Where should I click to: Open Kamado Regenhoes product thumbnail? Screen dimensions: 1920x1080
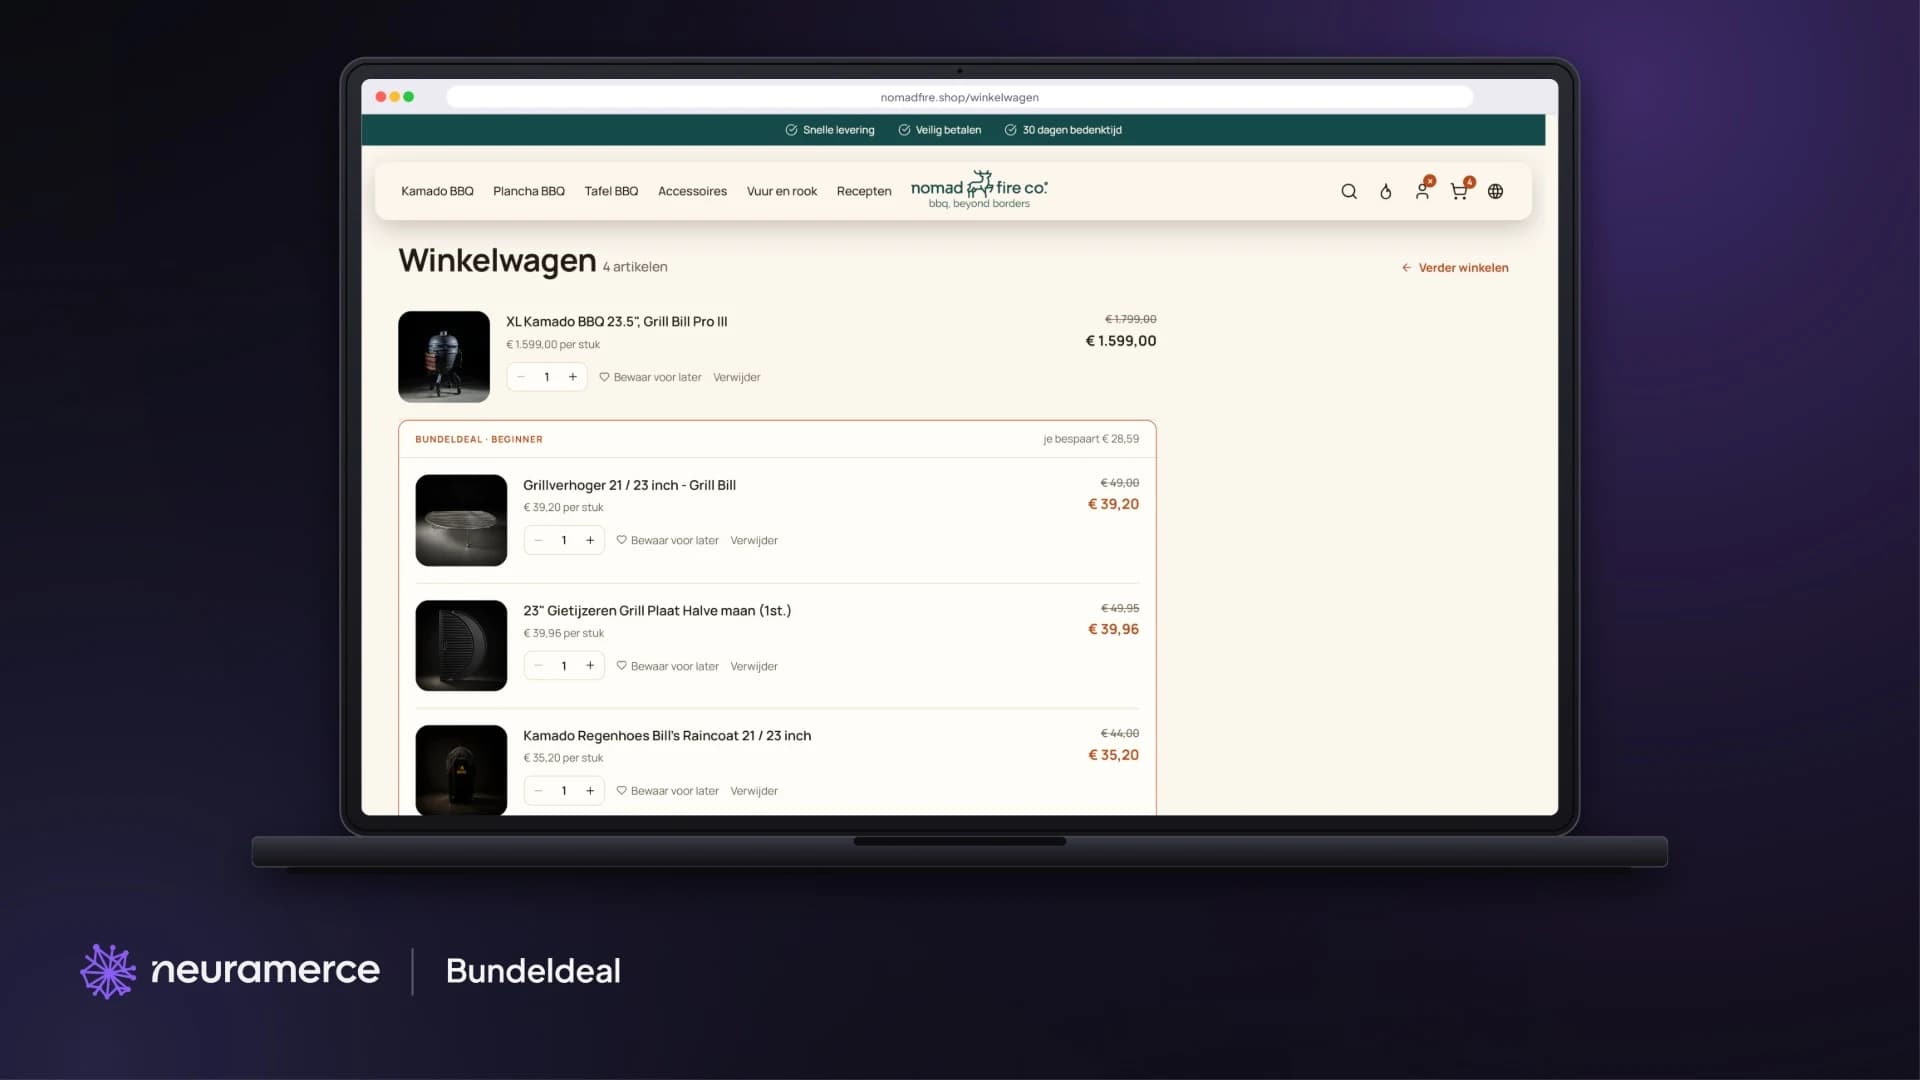[x=461, y=770]
